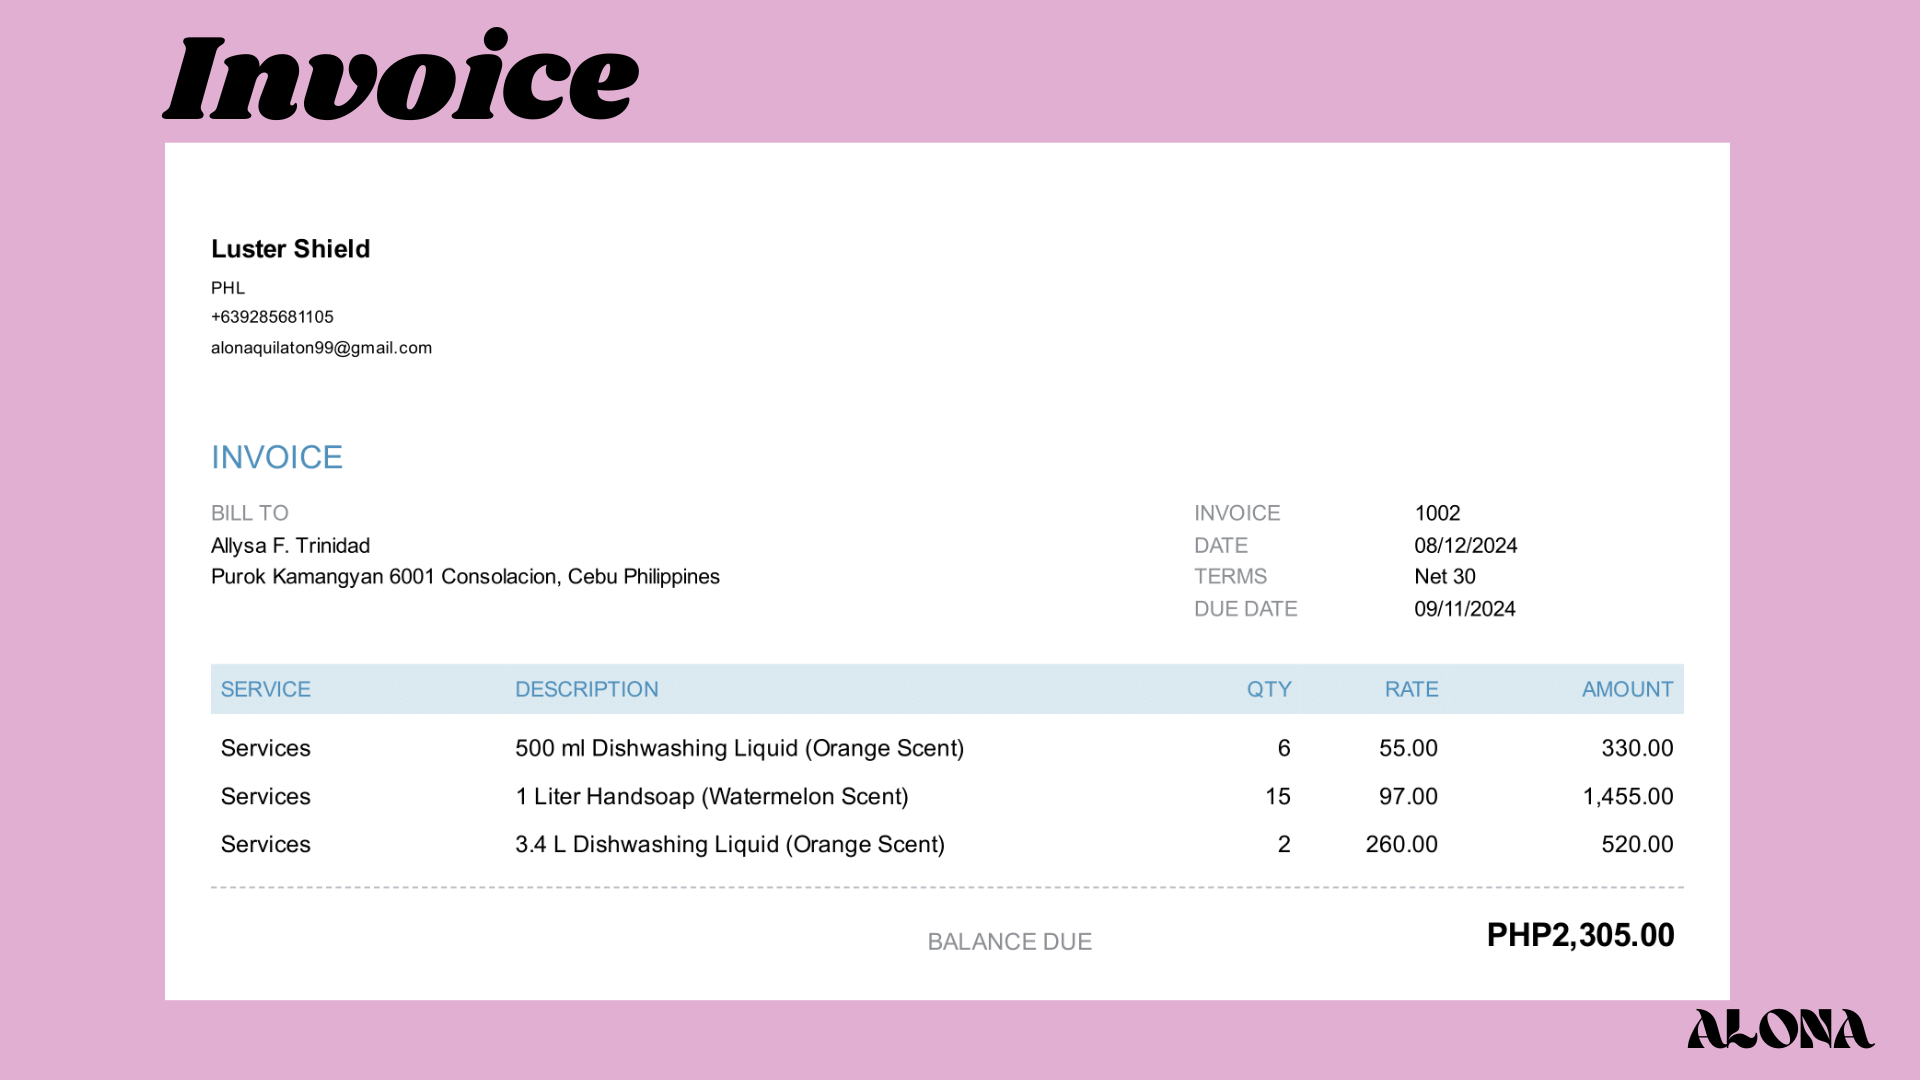Click the invoice date 08/12/2024
The height and width of the screenshot is (1080, 1920).
point(1465,546)
